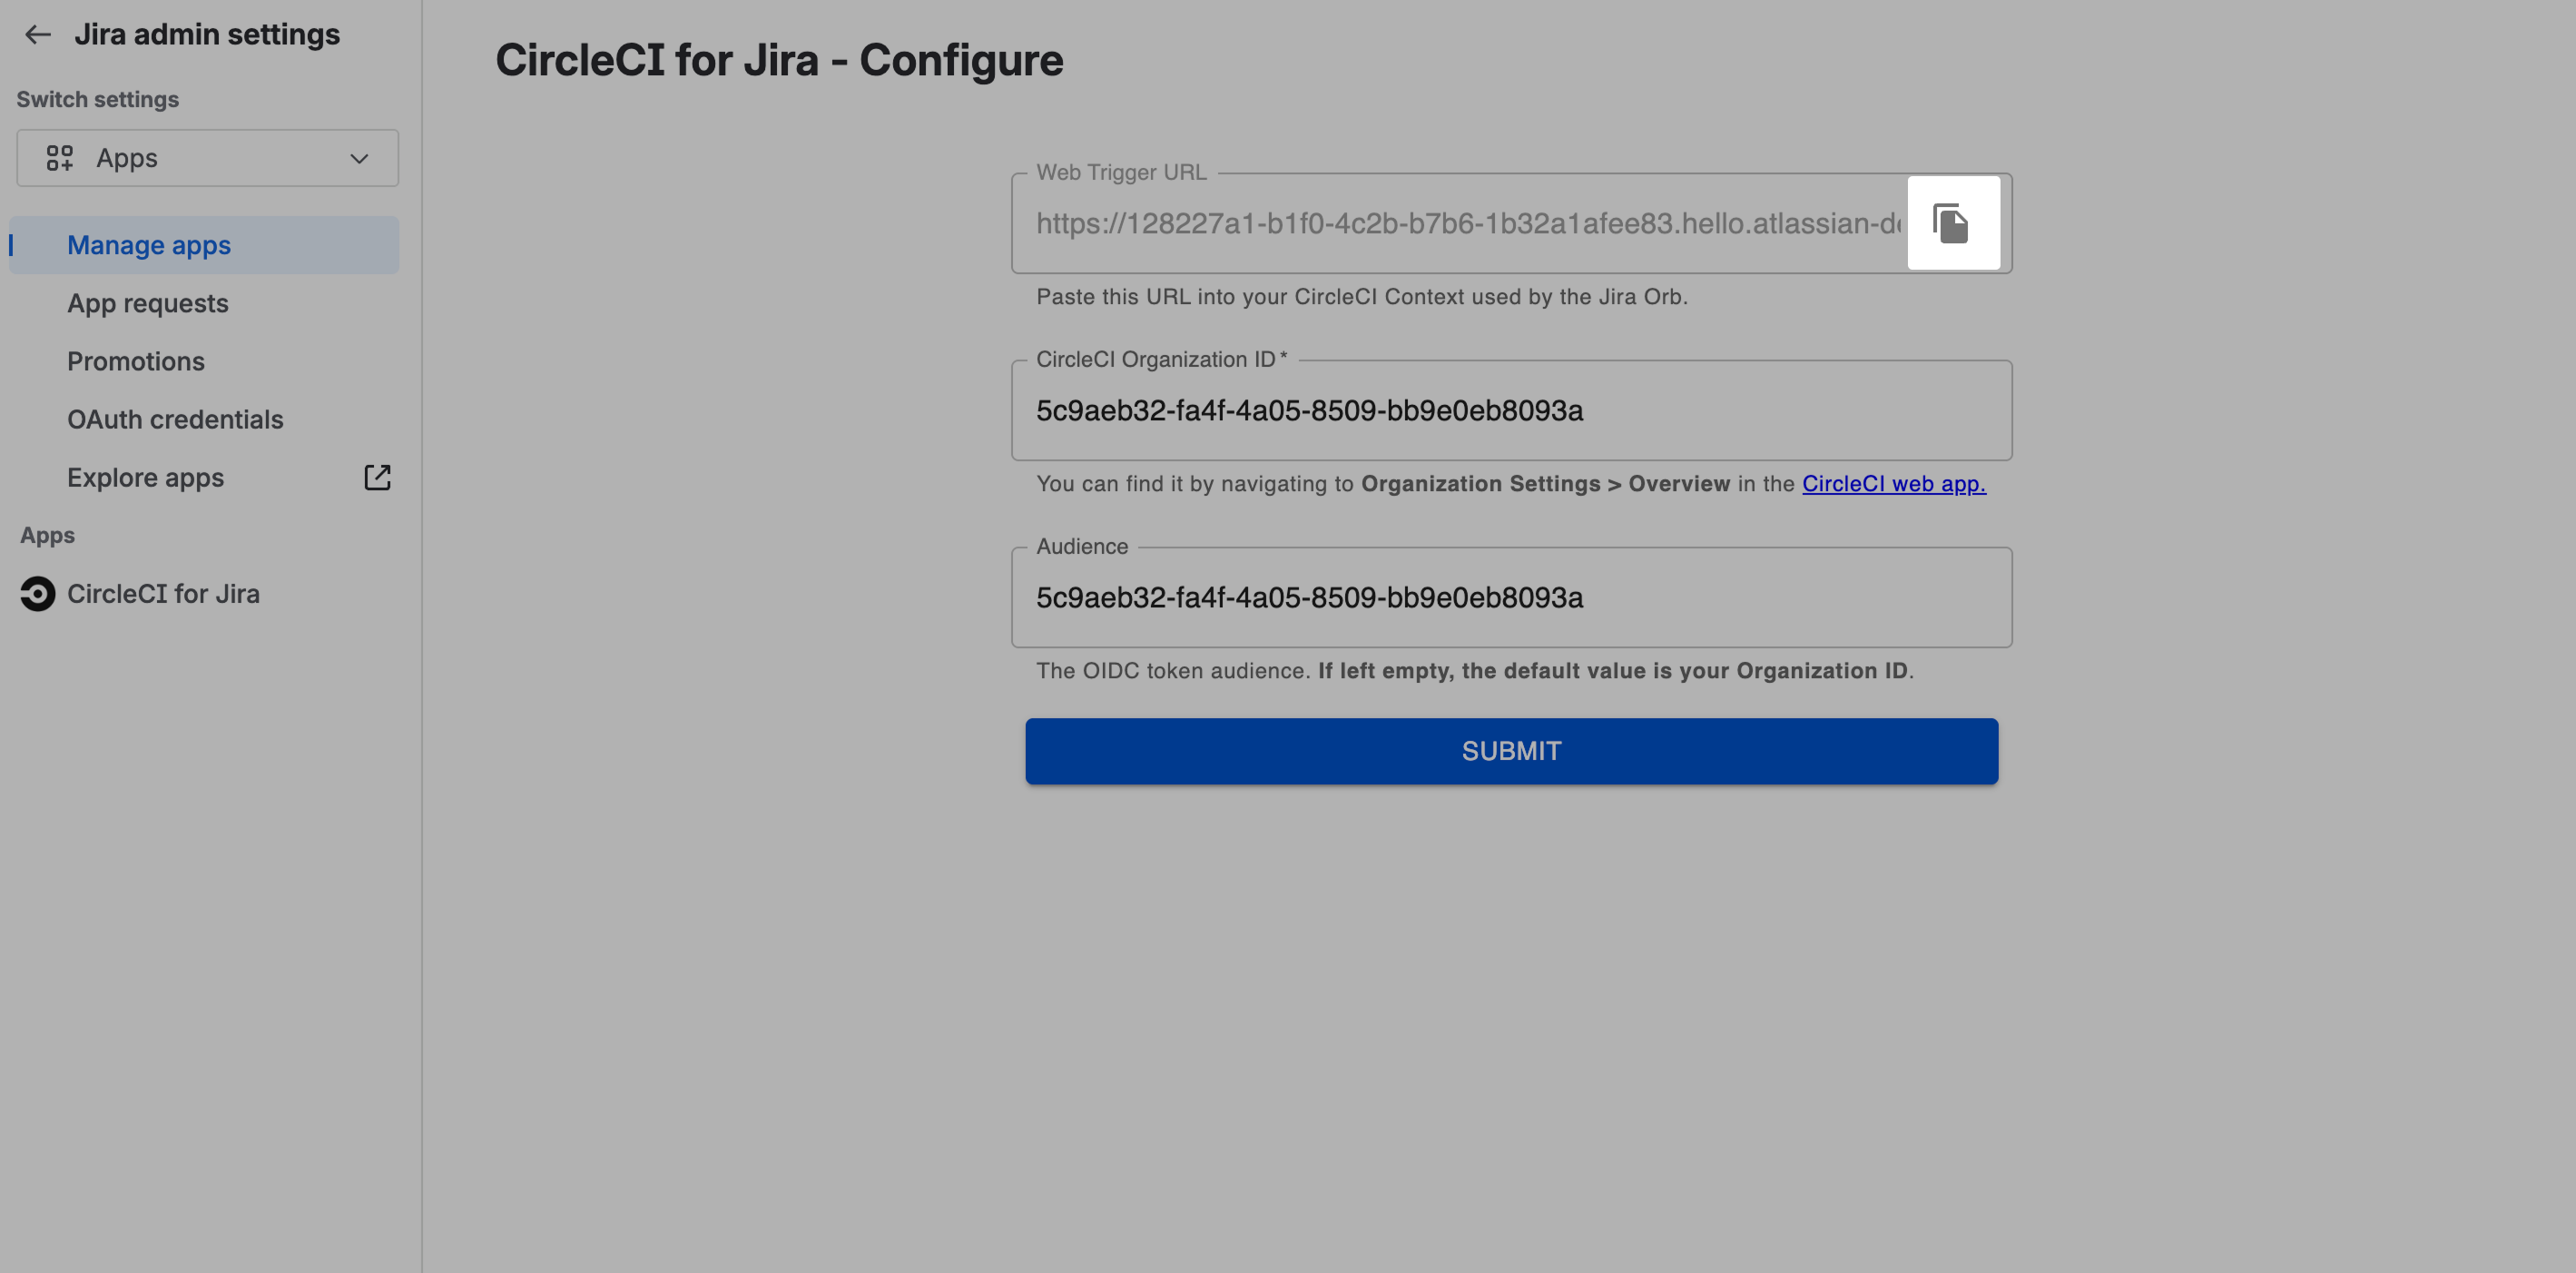Click the 'Organization Settings > Overview' bold text

[x=1545, y=484]
